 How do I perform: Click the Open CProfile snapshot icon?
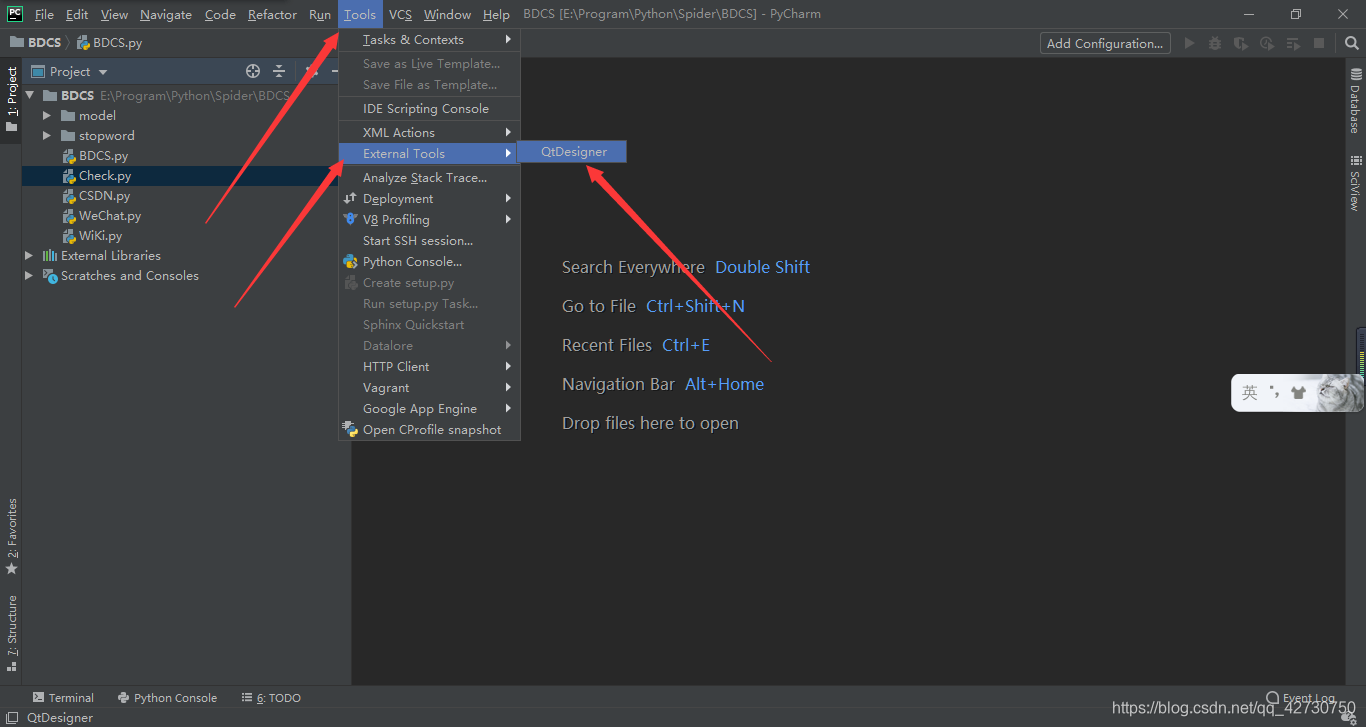[350, 430]
